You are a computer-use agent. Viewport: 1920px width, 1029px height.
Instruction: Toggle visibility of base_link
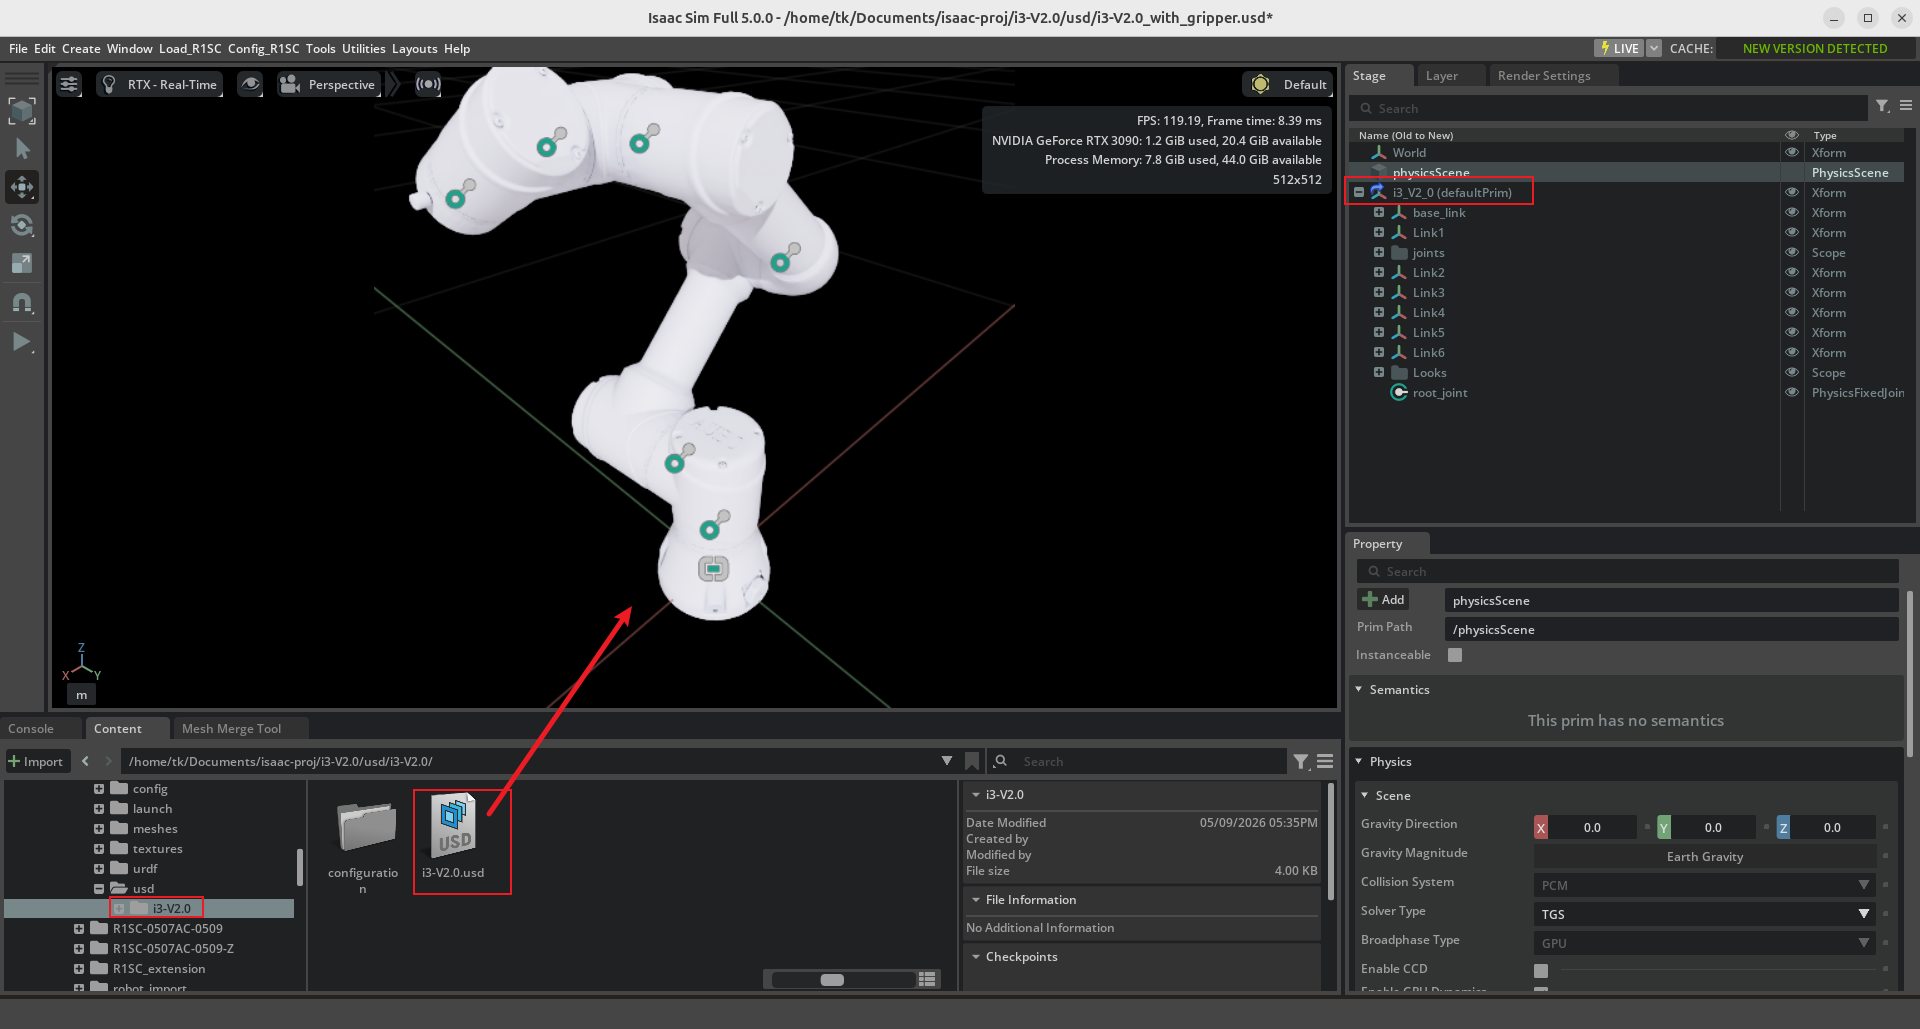tap(1792, 212)
